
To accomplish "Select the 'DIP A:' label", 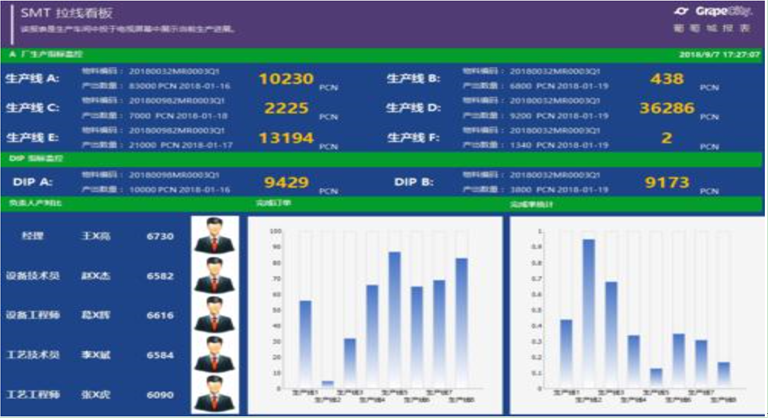I will (32, 182).
